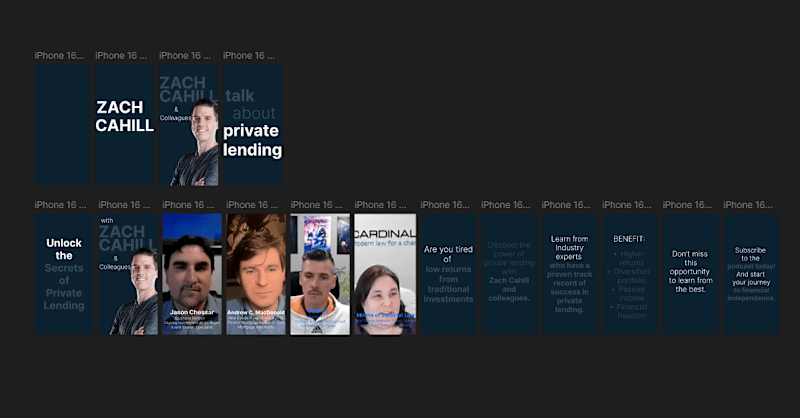800x418 pixels.
Task: Select the Andrew C. MacDonald video frame
Action: (256, 275)
